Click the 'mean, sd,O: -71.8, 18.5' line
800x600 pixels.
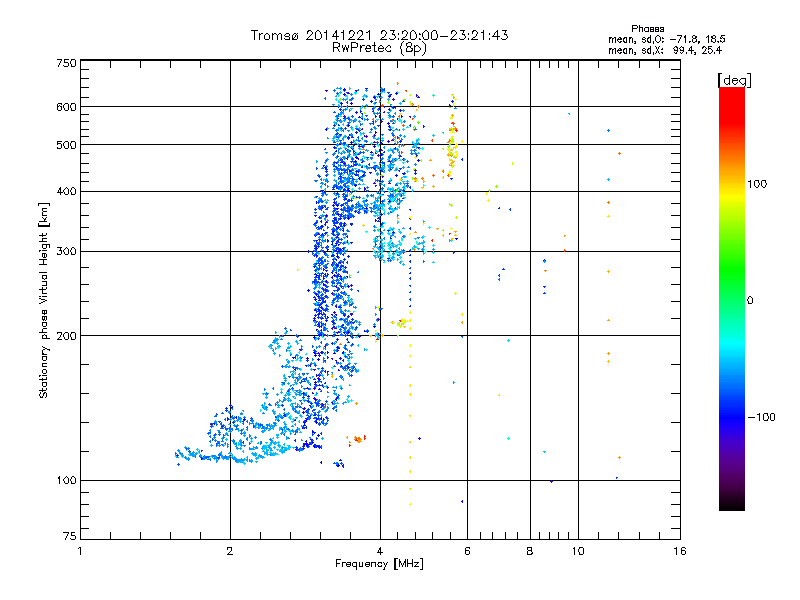(x=666, y=39)
